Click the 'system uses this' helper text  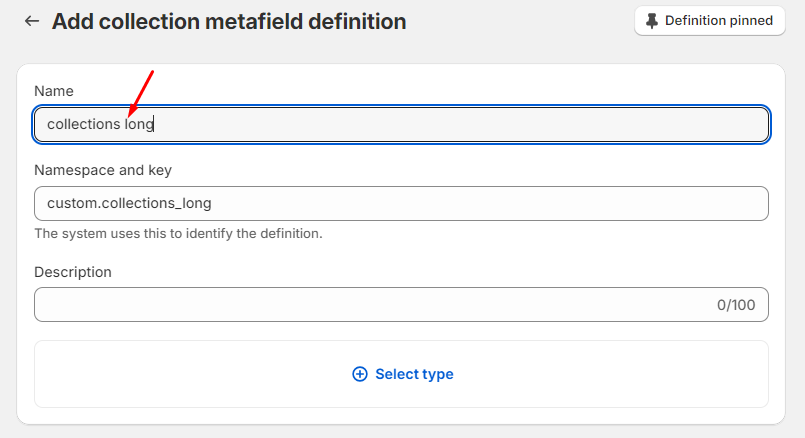pyautogui.click(x=178, y=234)
